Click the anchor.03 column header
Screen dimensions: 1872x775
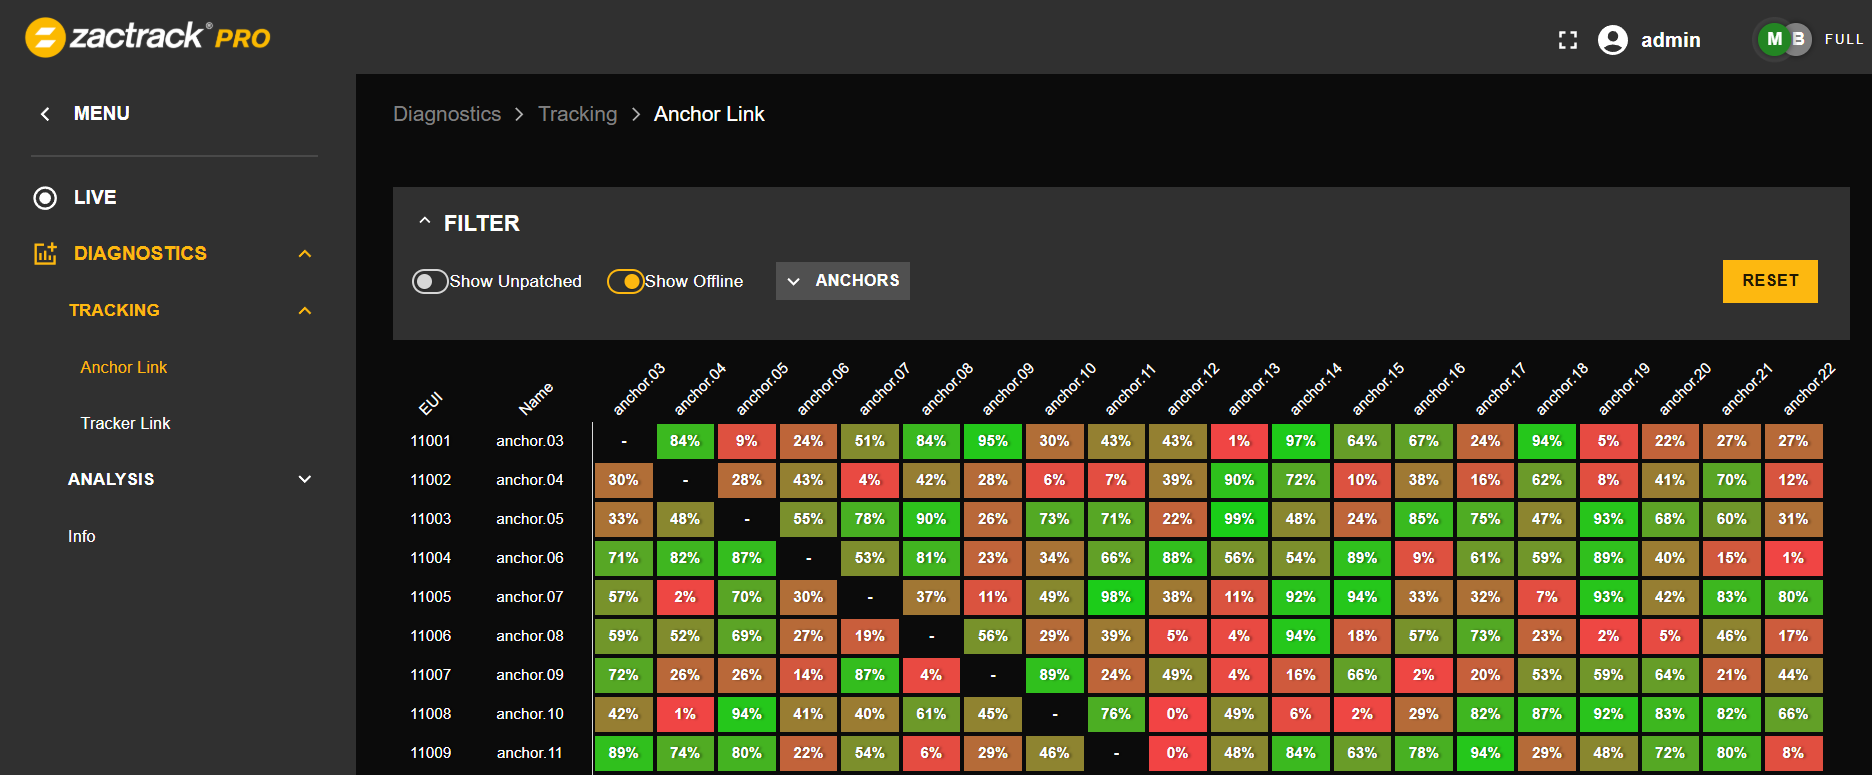coord(639,389)
